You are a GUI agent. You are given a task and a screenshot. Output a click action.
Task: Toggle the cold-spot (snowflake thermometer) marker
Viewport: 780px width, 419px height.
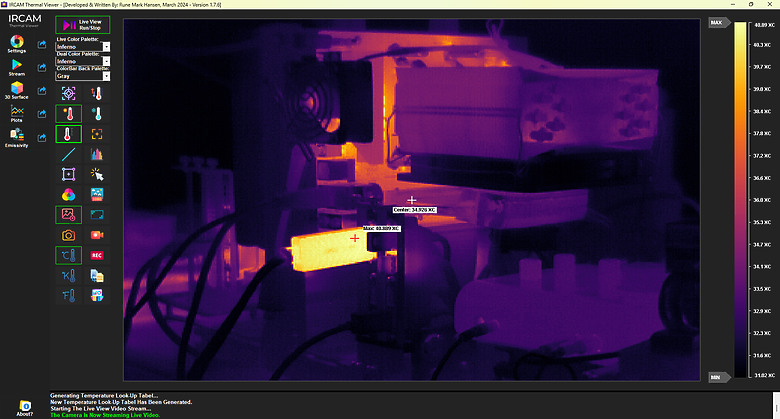click(x=97, y=114)
